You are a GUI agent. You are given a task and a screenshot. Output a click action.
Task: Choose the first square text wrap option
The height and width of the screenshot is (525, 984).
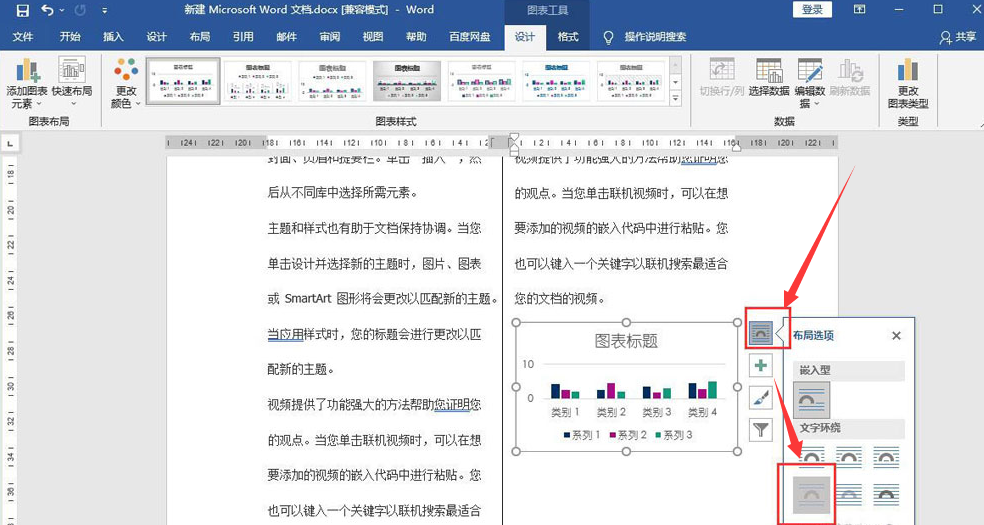(x=812, y=457)
